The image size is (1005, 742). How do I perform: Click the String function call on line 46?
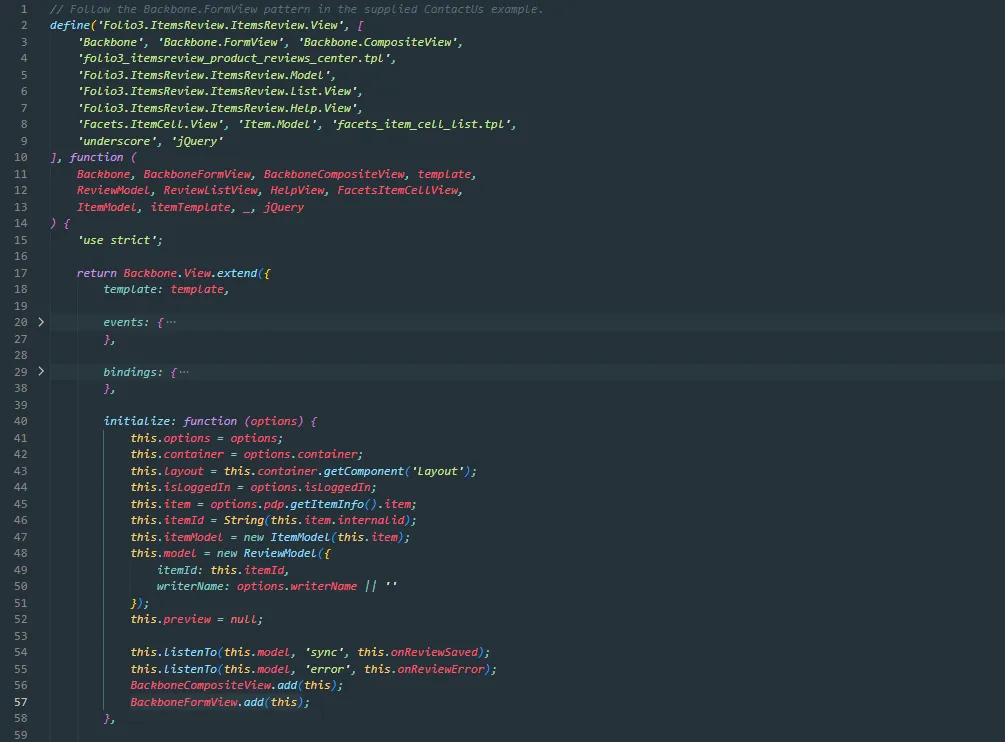pos(244,520)
